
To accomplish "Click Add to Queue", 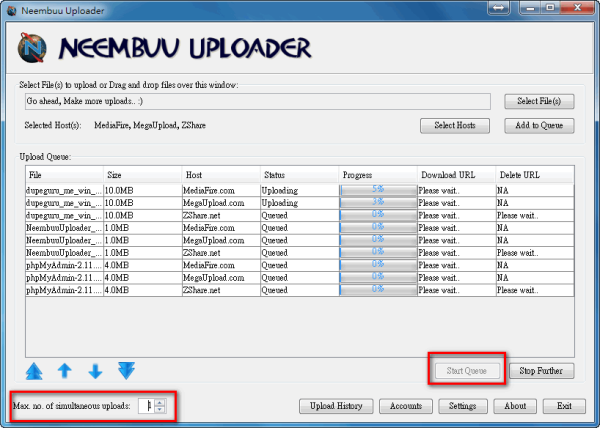I will [539, 125].
